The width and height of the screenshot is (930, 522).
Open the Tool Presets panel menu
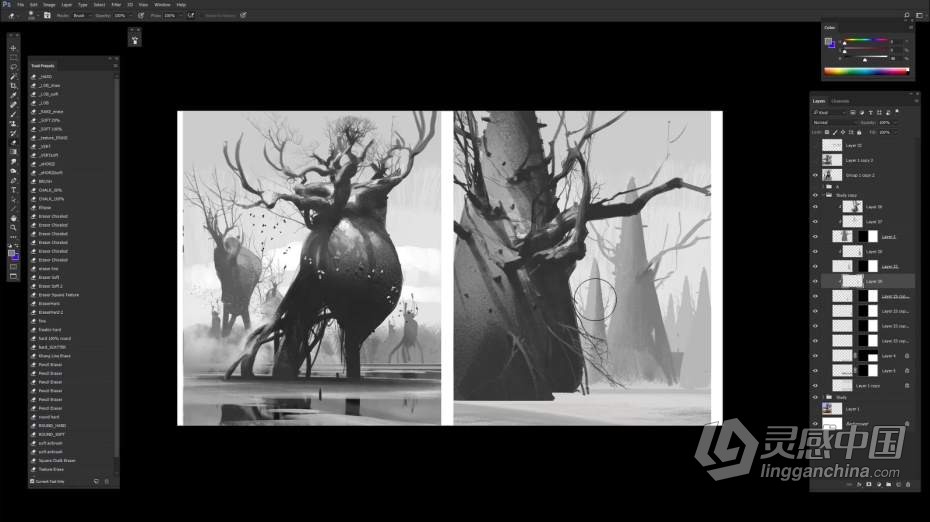pos(116,66)
